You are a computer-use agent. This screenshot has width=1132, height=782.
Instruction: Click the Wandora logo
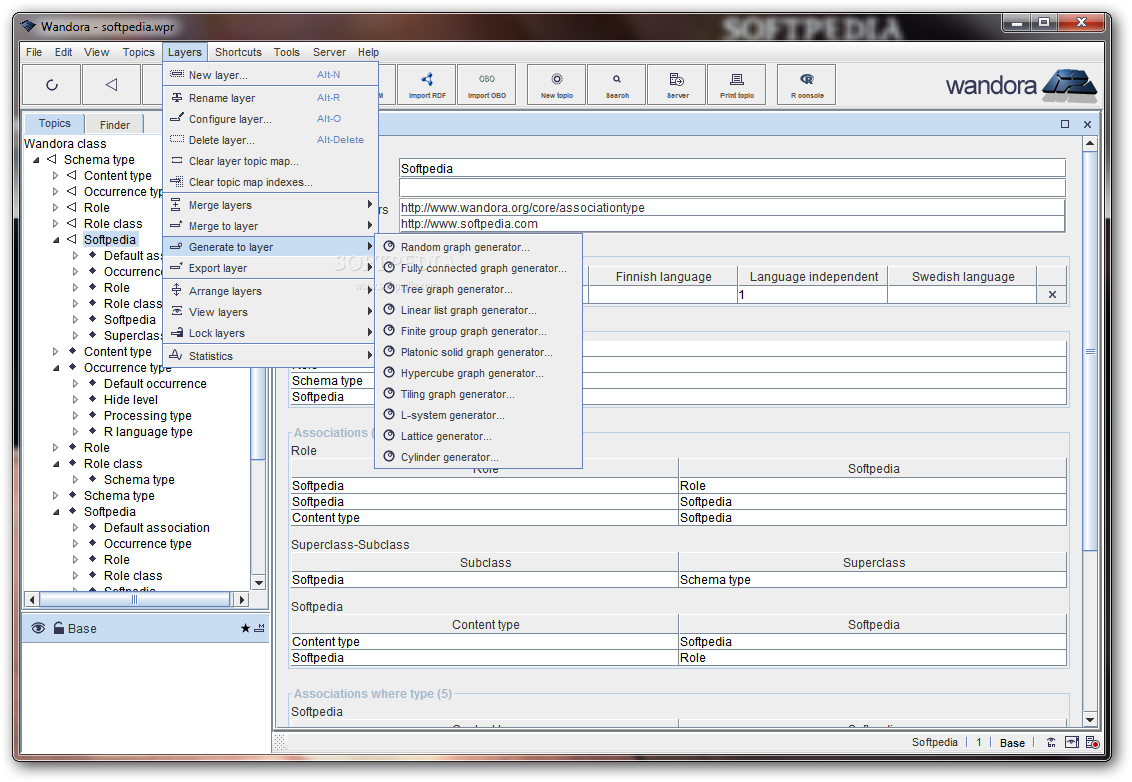pos(1022,85)
